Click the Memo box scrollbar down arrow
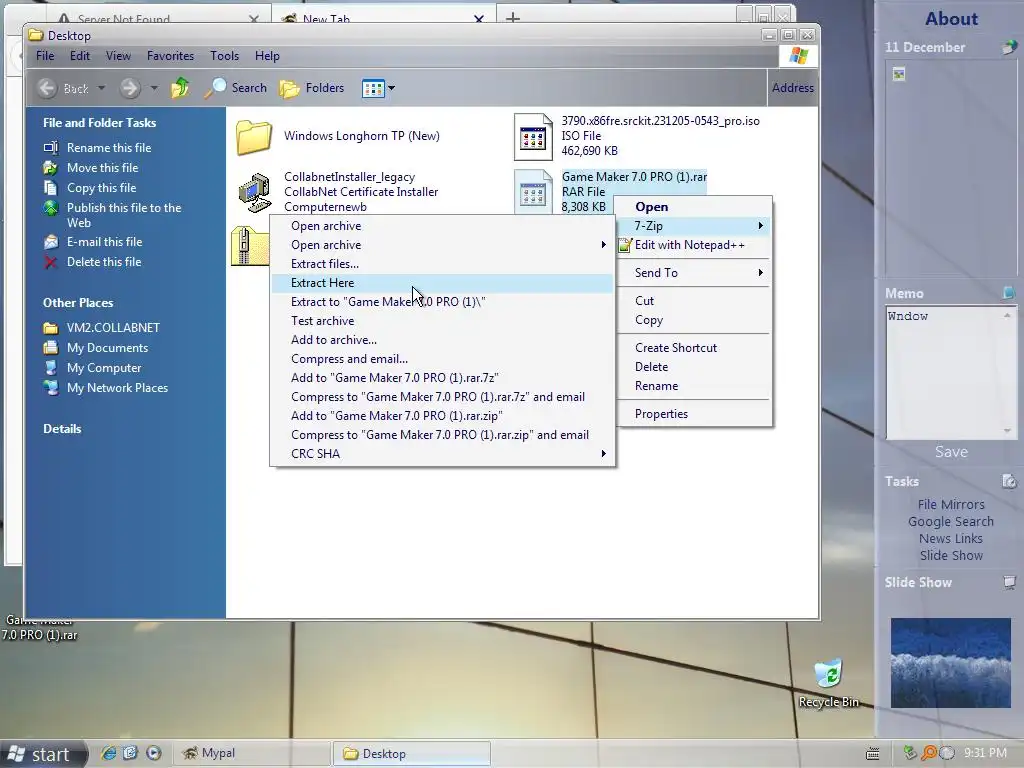1024x768 pixels. [1007, 431]
